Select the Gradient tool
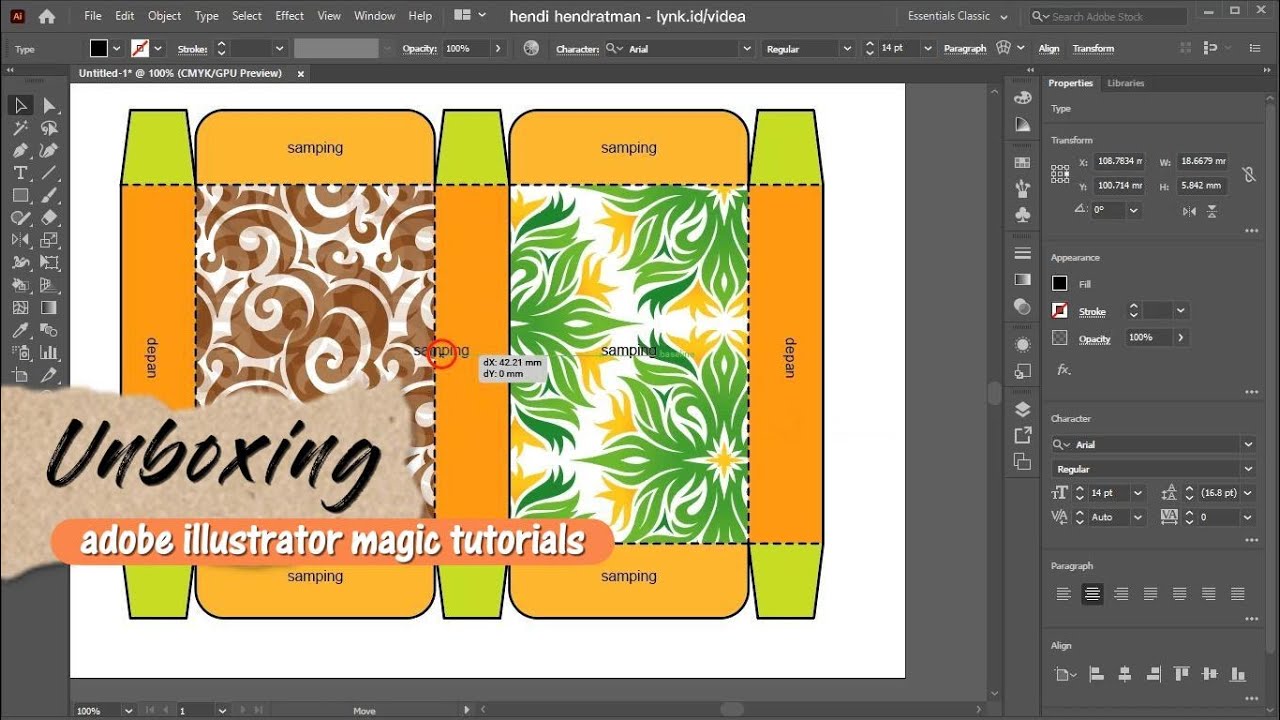The height and width of the screenshot is (720, 1280). [x=49, y=308]
